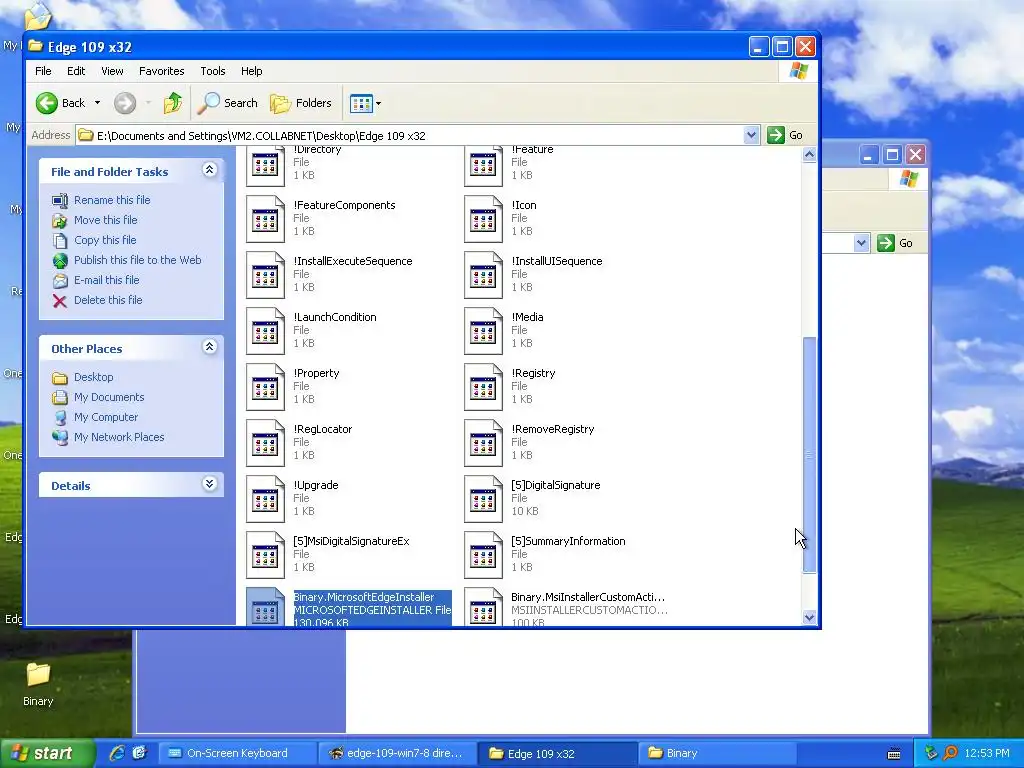Select the !RemoveRegistry file icon
Viewport: 1024px width, 768px height.
(x=483, y=443)
